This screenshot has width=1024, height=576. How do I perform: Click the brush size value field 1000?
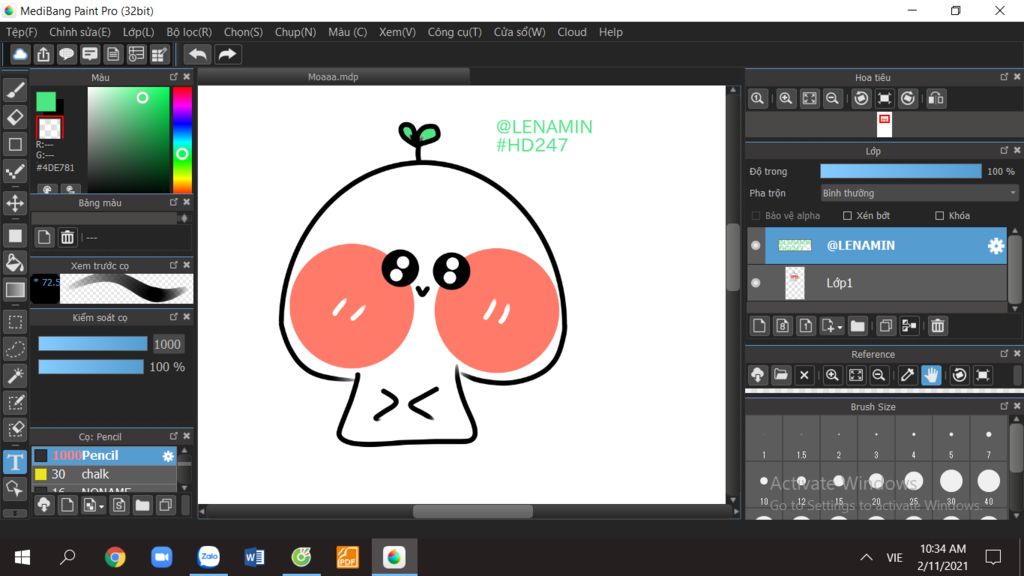pyautogui.click(x=168, y=344)
